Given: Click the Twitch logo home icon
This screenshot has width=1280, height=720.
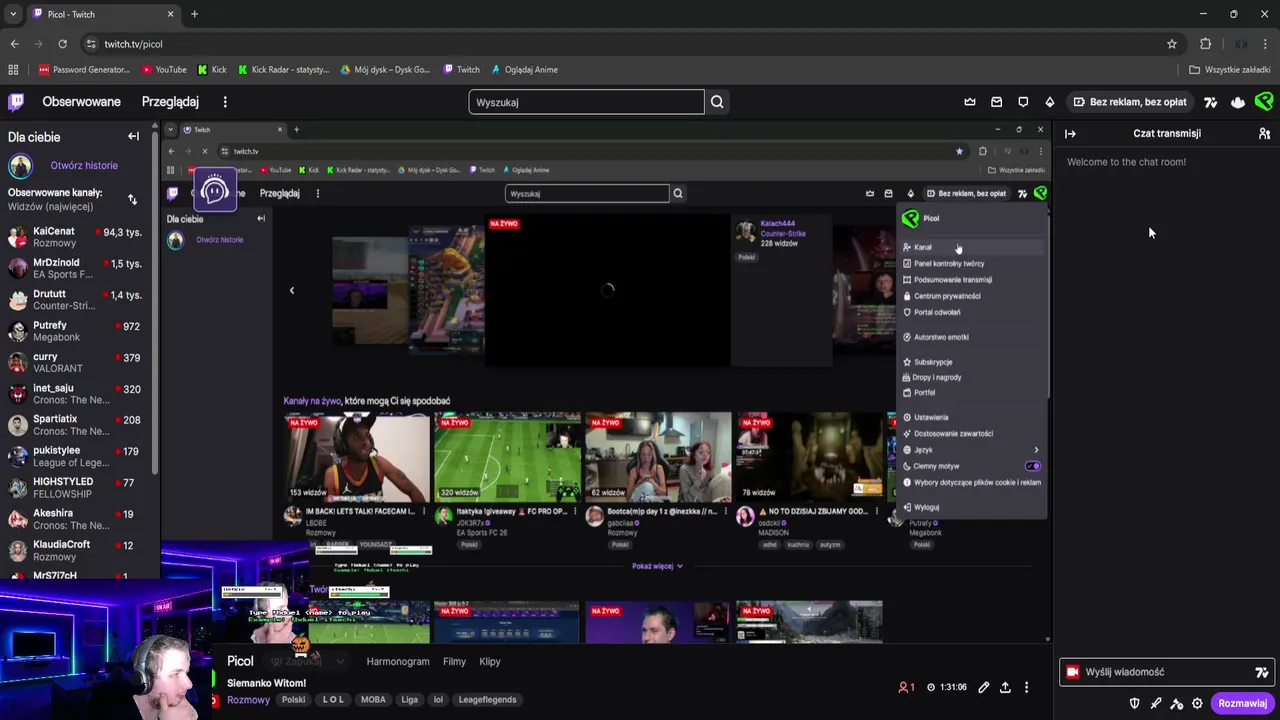Looking at the screenshot, I should [16, 102].
